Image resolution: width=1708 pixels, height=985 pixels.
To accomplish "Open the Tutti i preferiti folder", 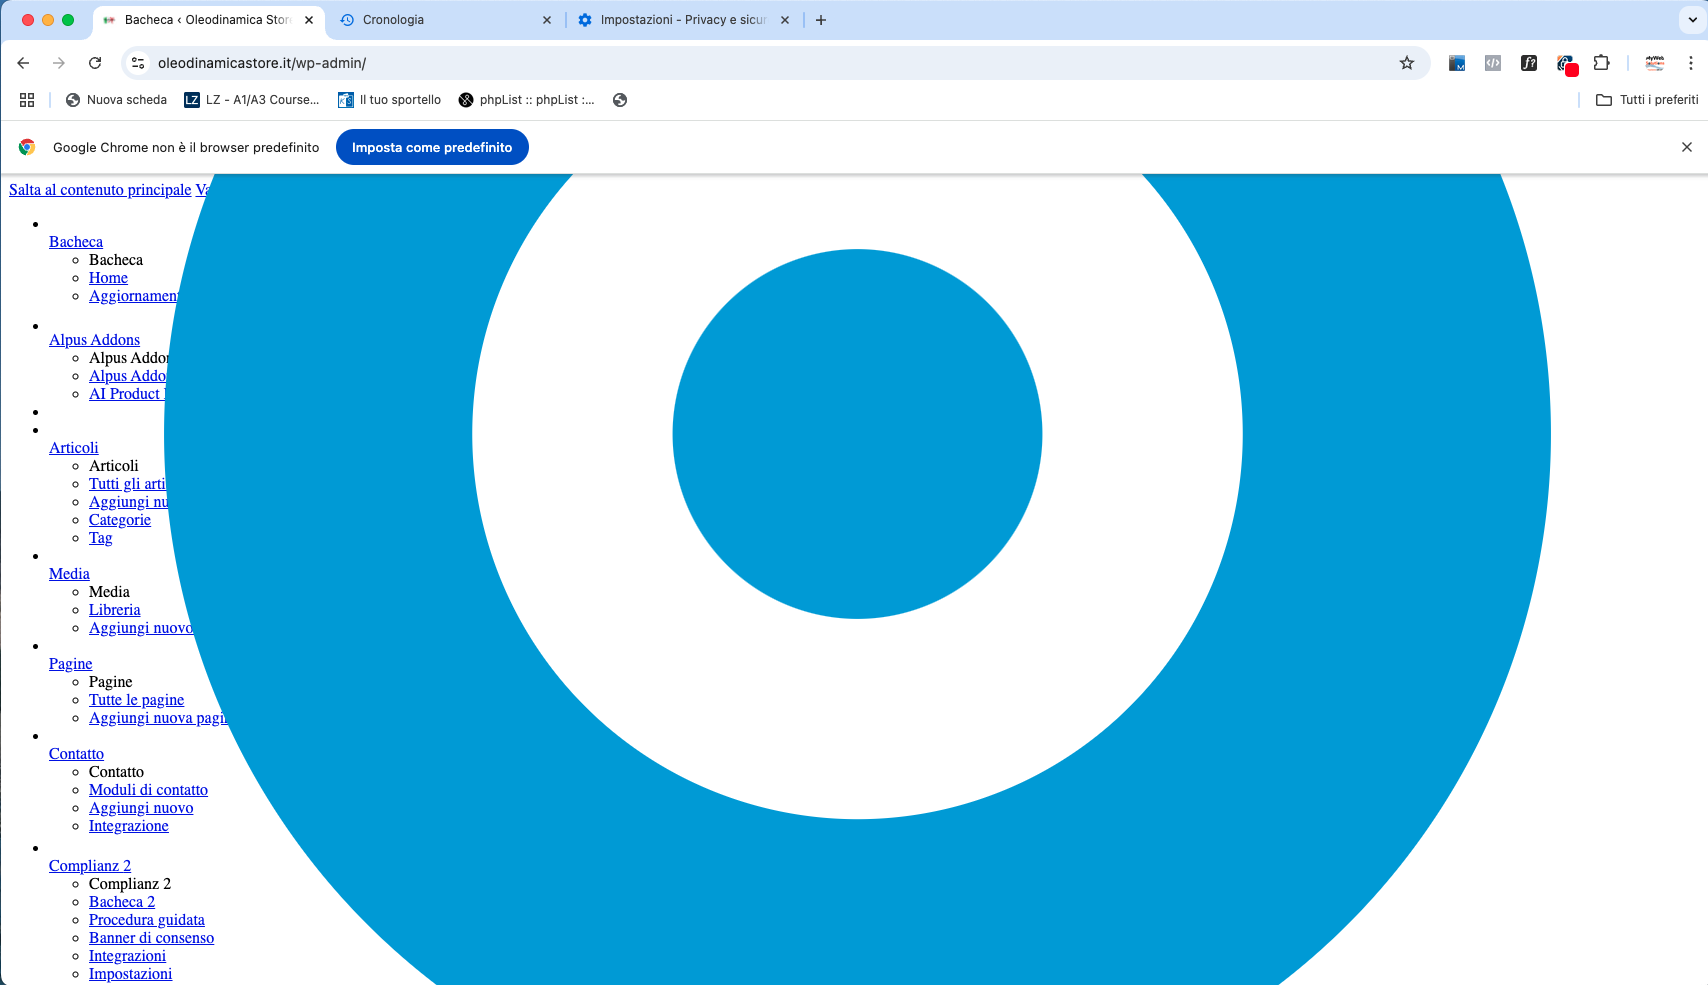I will coord(1647,100).
